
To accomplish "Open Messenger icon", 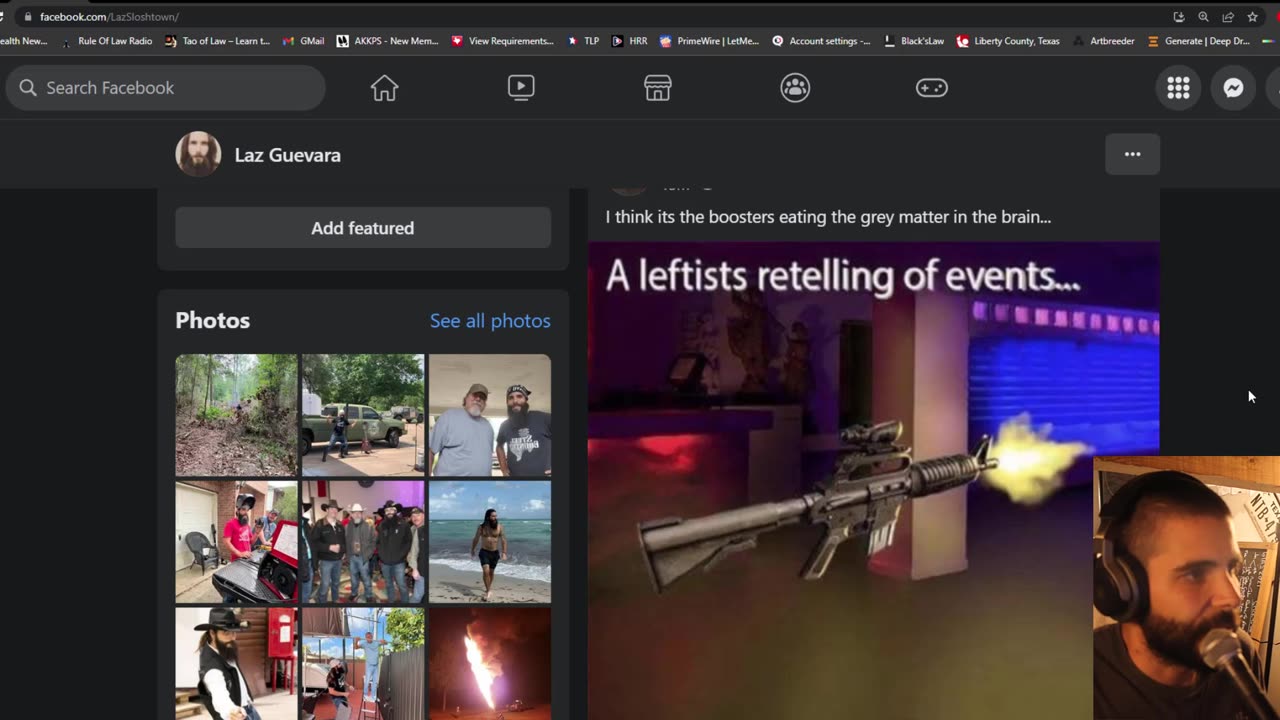I will [1234, 88].
